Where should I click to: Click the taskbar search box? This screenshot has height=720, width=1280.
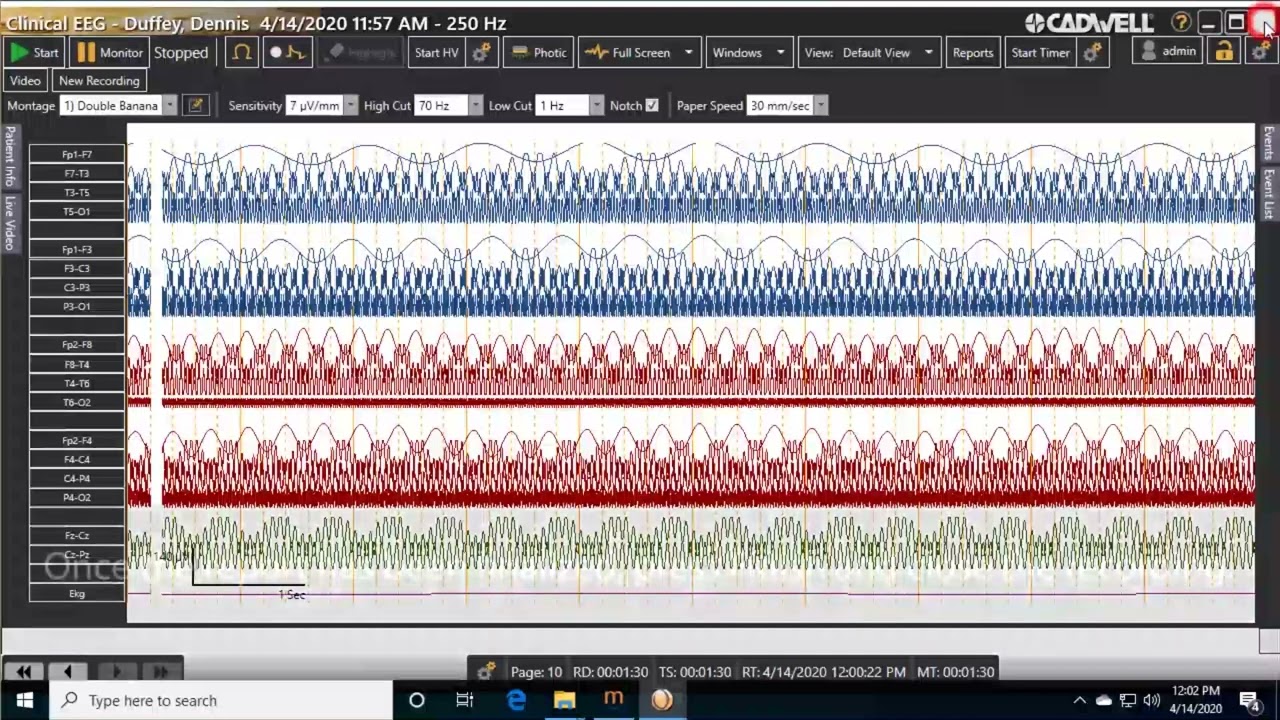pyautogui.click(x=220, y=700)
